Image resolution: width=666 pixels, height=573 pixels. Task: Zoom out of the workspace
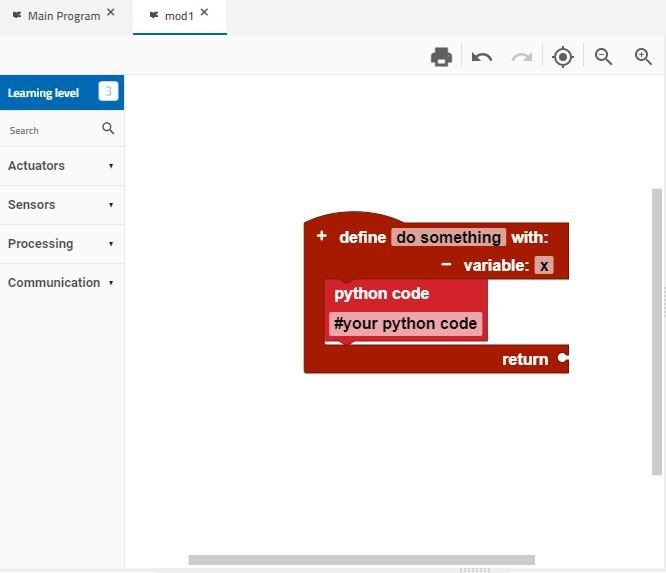[603, 57]
